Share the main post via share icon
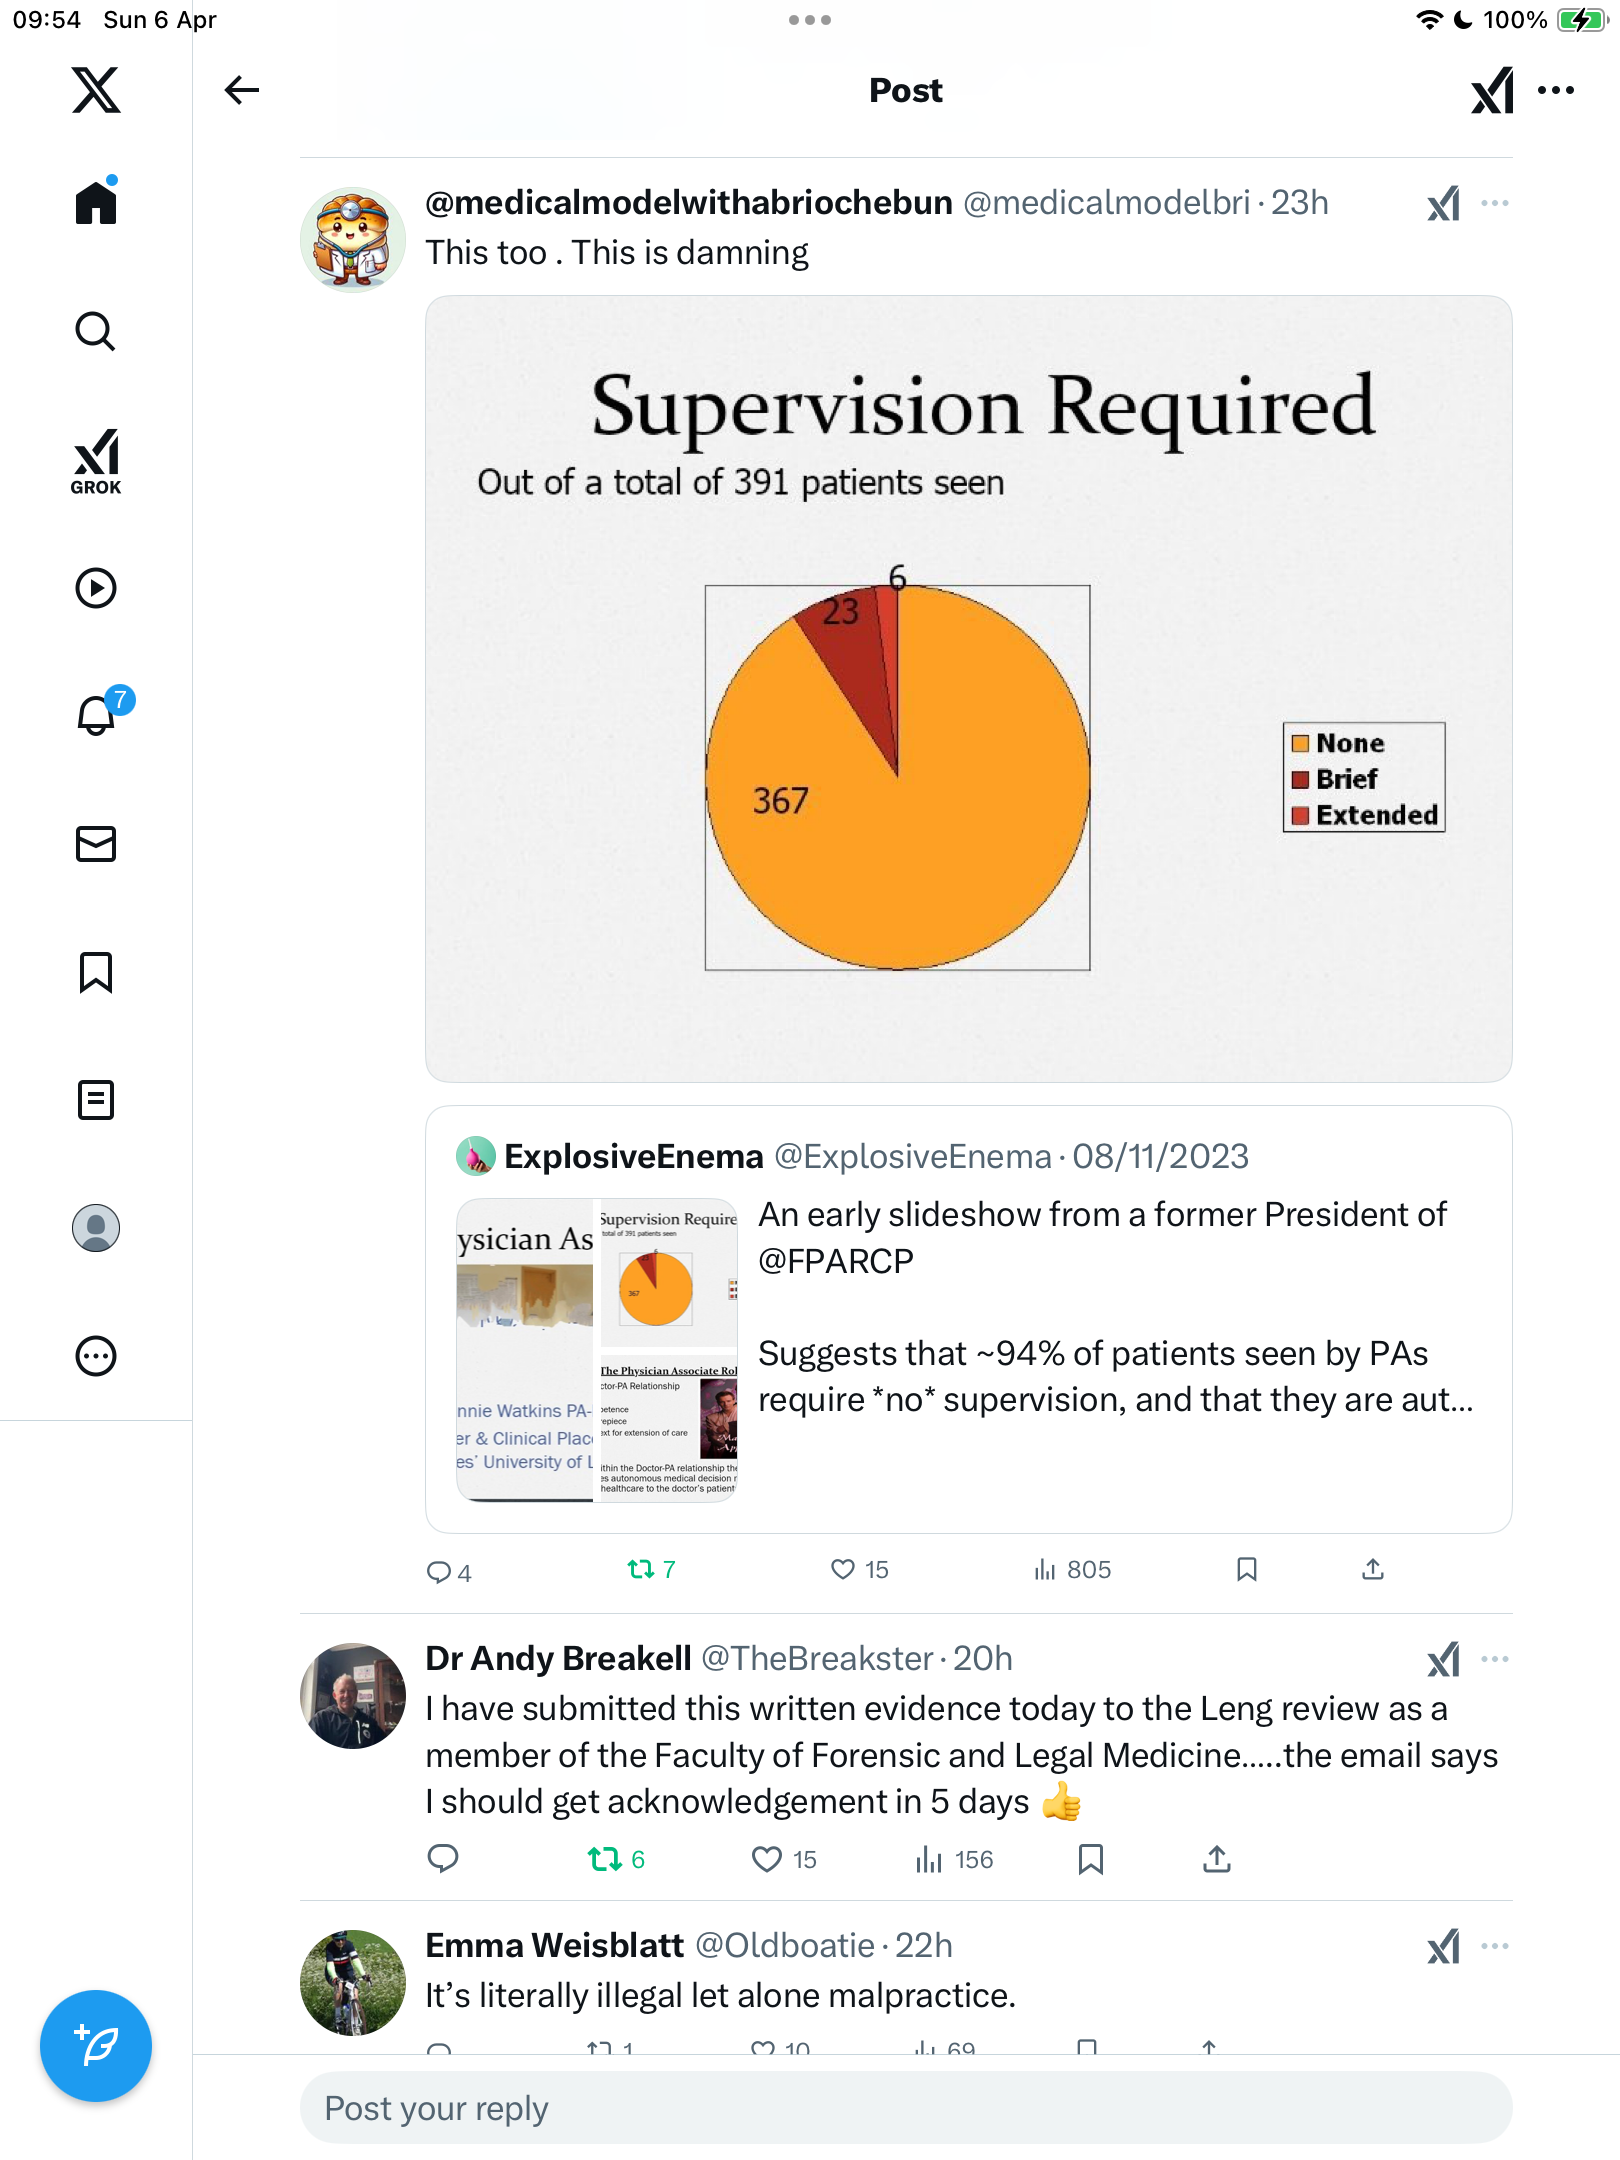The width and height of the screenshot is (1620, 2160). pos(1373,1569)
